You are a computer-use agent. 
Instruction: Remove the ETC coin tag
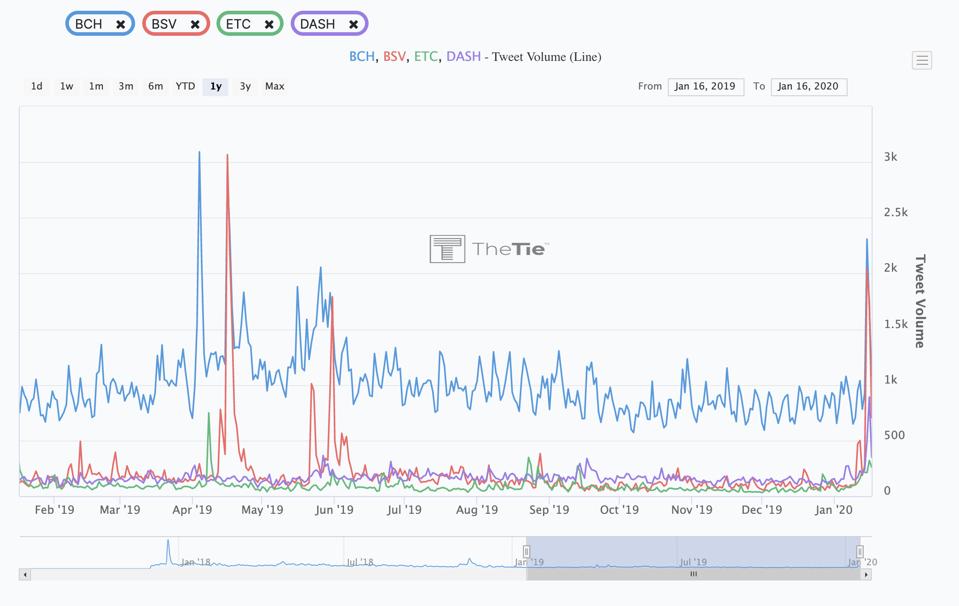coord(269,24)
